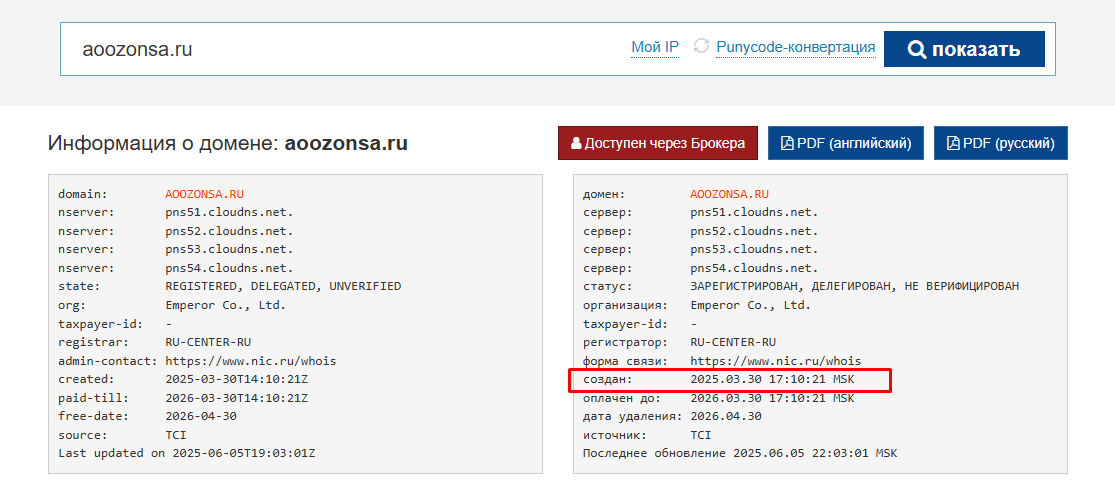Select registrar value RU-CENTER-RU in English panel

click(x=208, y=342)
